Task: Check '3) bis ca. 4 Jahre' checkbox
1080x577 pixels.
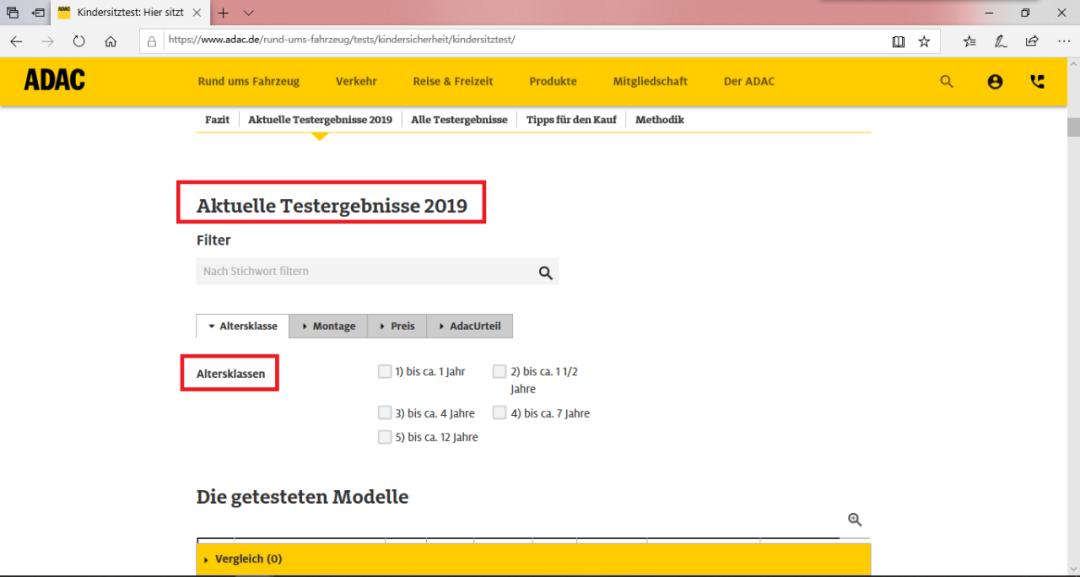Action: (384, 413)
